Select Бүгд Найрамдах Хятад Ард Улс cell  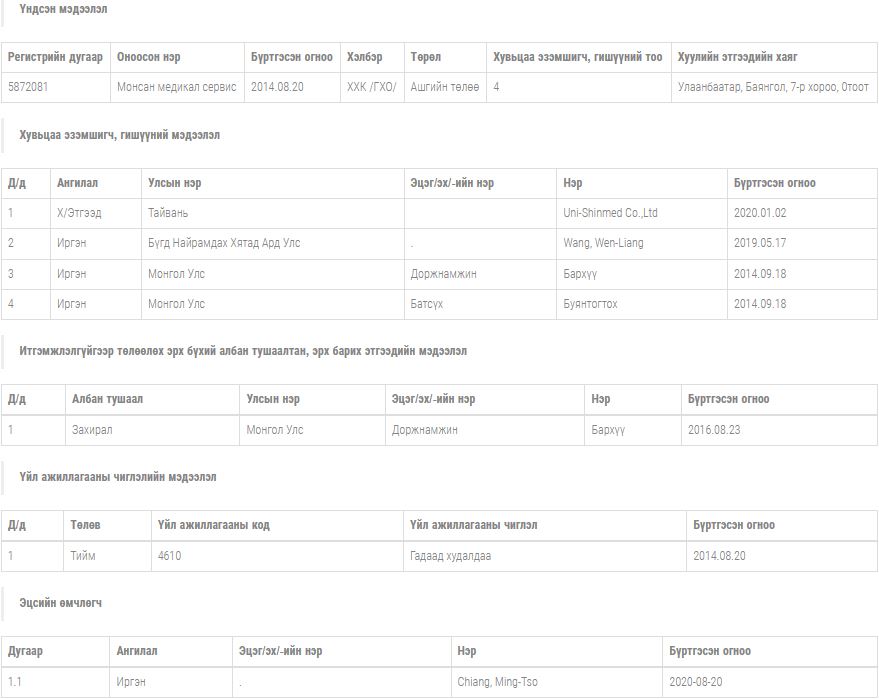(x=224, y=243)
